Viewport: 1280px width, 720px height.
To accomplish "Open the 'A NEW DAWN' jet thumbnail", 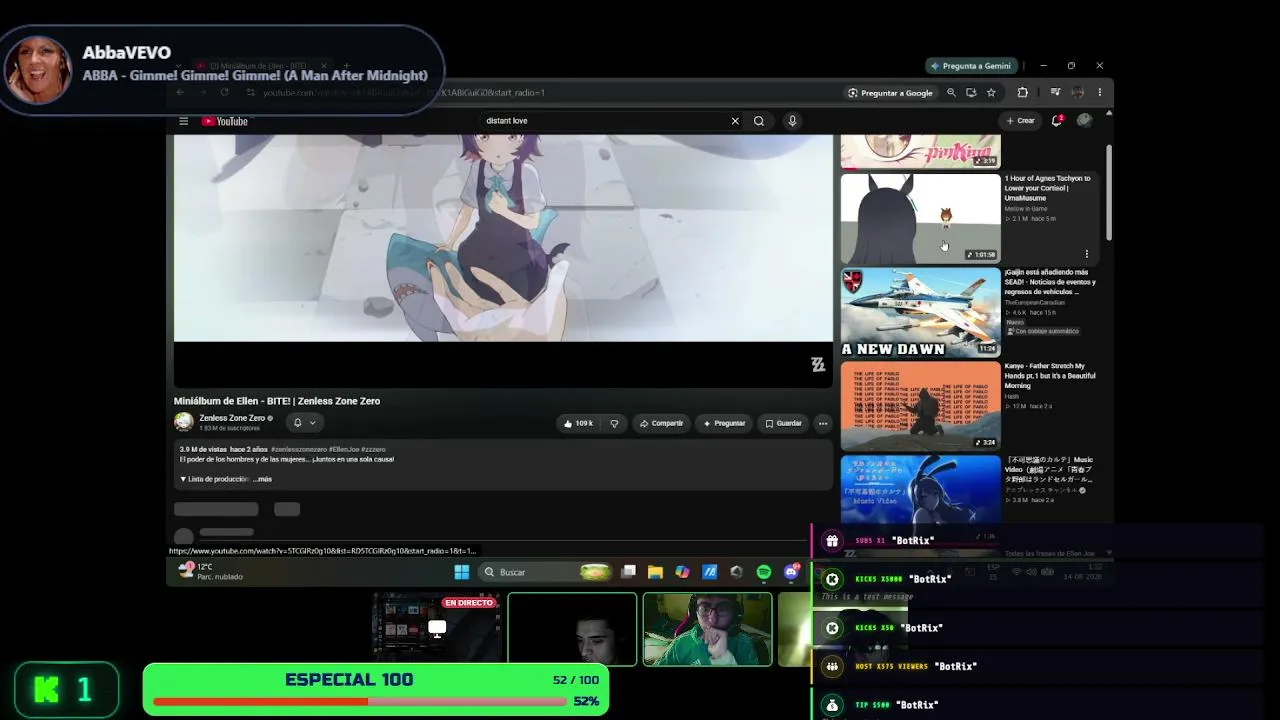I will (x=920, y=312).
